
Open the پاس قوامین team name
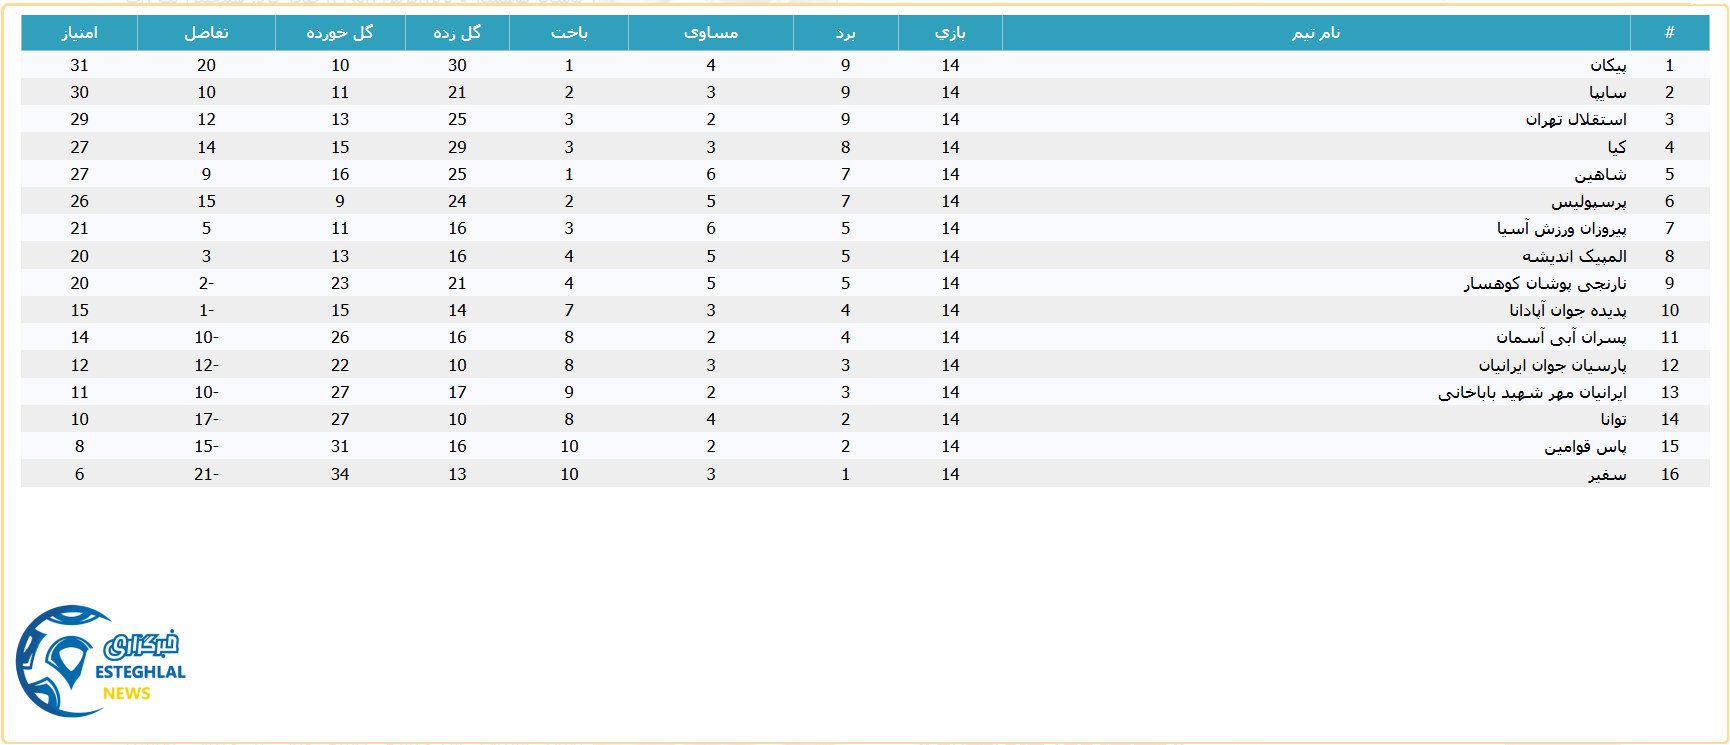coord(1585,446)
